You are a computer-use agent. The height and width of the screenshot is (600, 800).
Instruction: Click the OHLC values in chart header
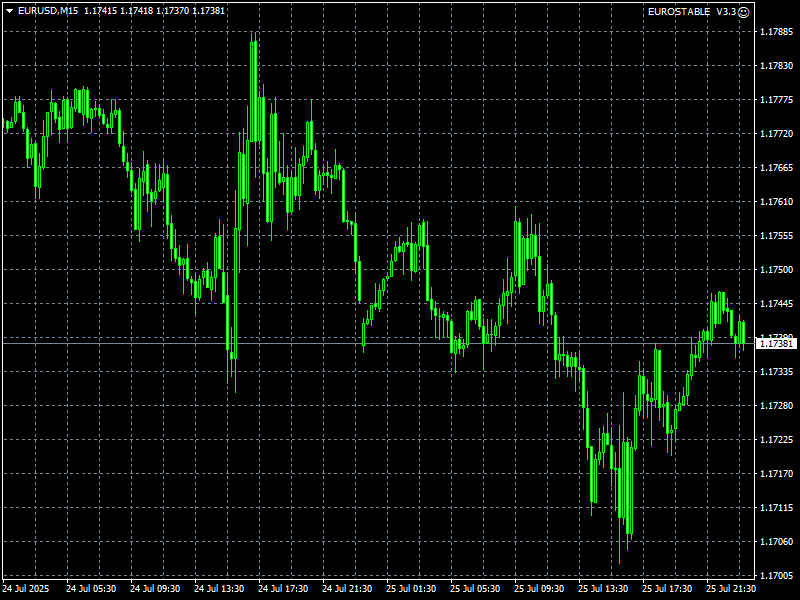click(x=154, y=11)
